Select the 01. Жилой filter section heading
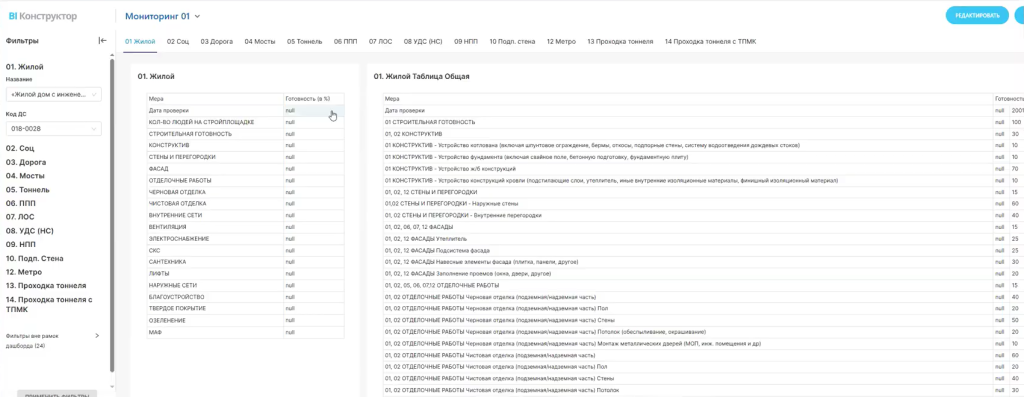1024x397 pixels. coord(25,67)
